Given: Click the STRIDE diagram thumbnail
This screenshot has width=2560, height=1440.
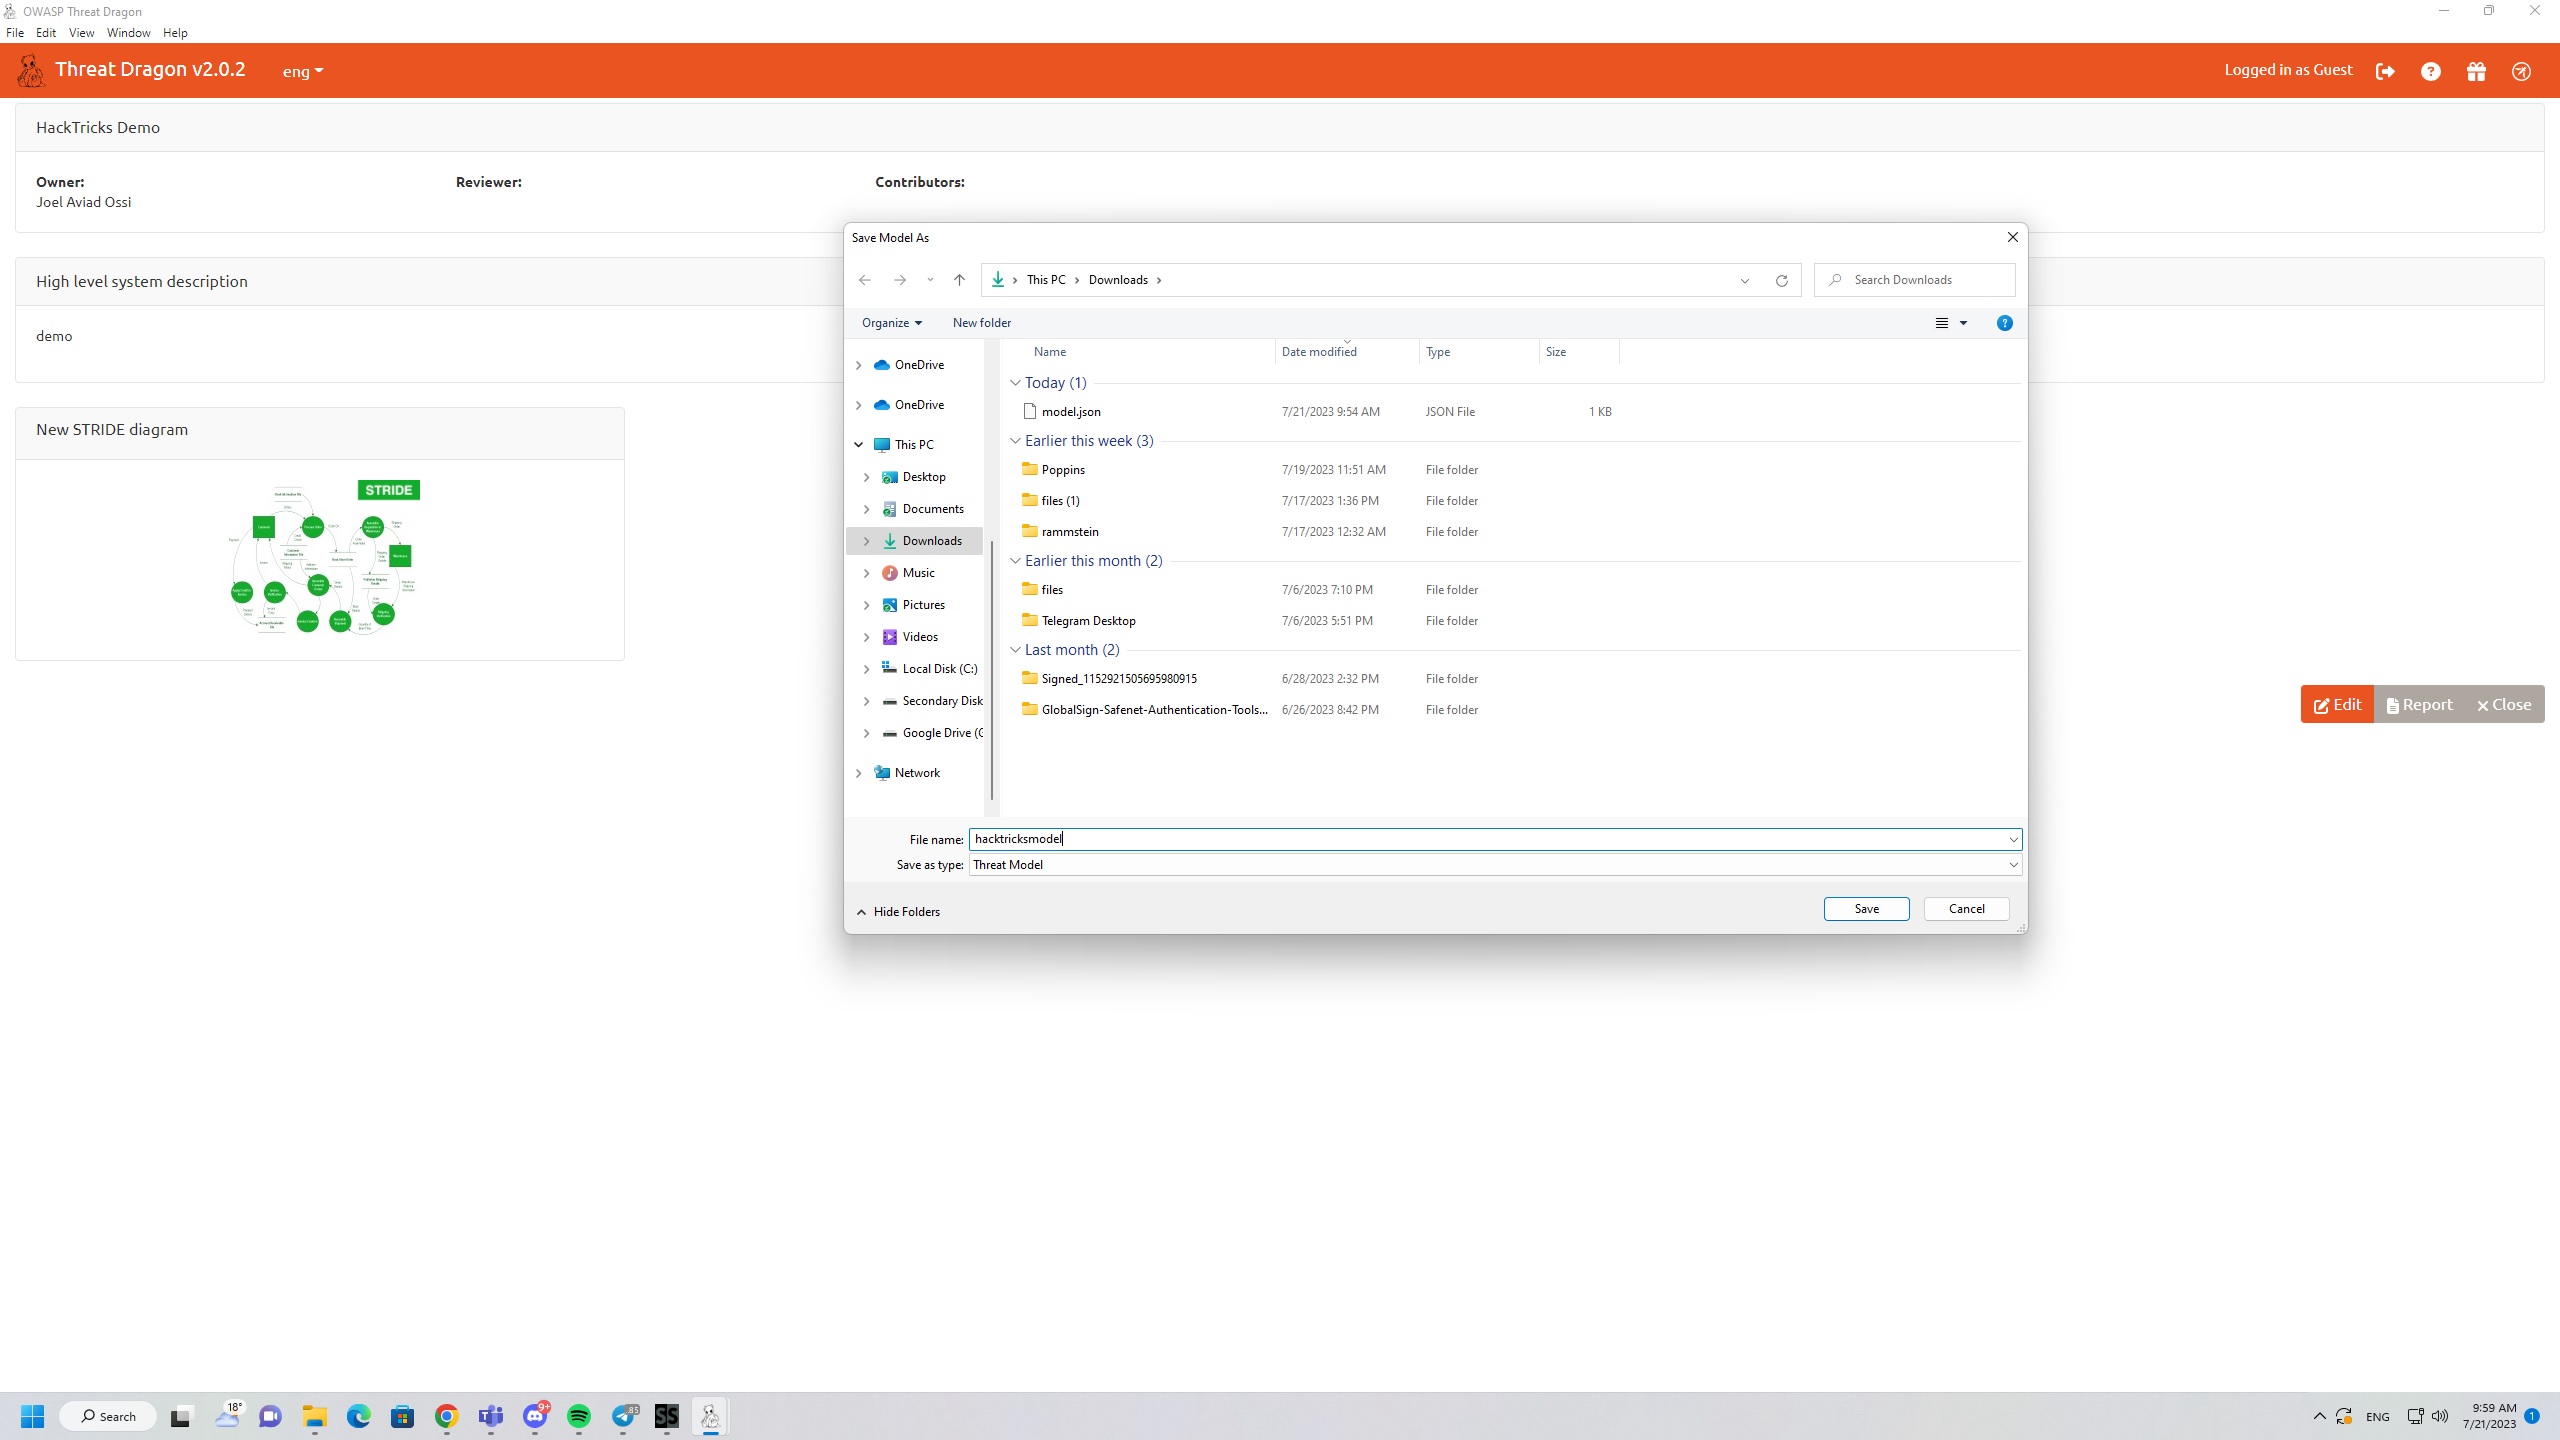Looking at the screenshot, I should [324, 558].
